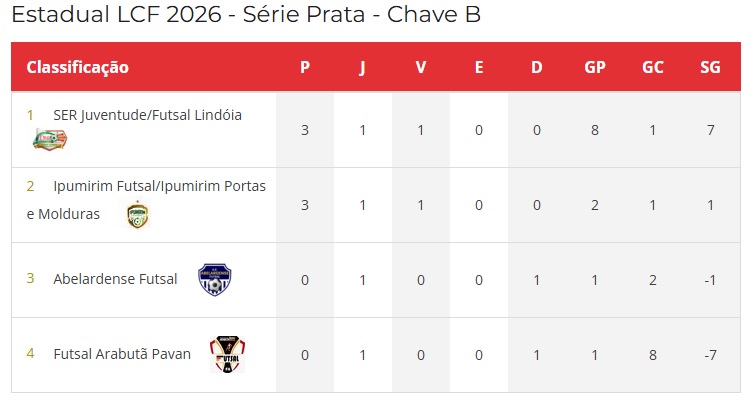Click the SER Juventude team logo
754x409 pixels.
tap(49, 140)
